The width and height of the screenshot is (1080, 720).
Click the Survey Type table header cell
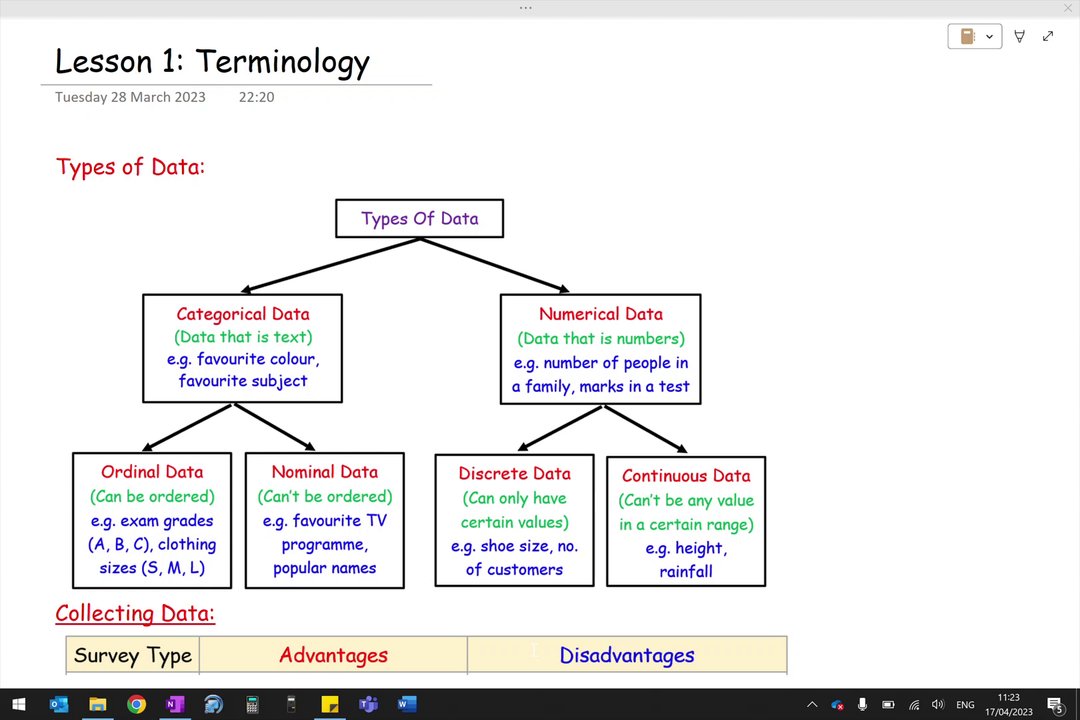pyautogui.click(x=133, y=655)
